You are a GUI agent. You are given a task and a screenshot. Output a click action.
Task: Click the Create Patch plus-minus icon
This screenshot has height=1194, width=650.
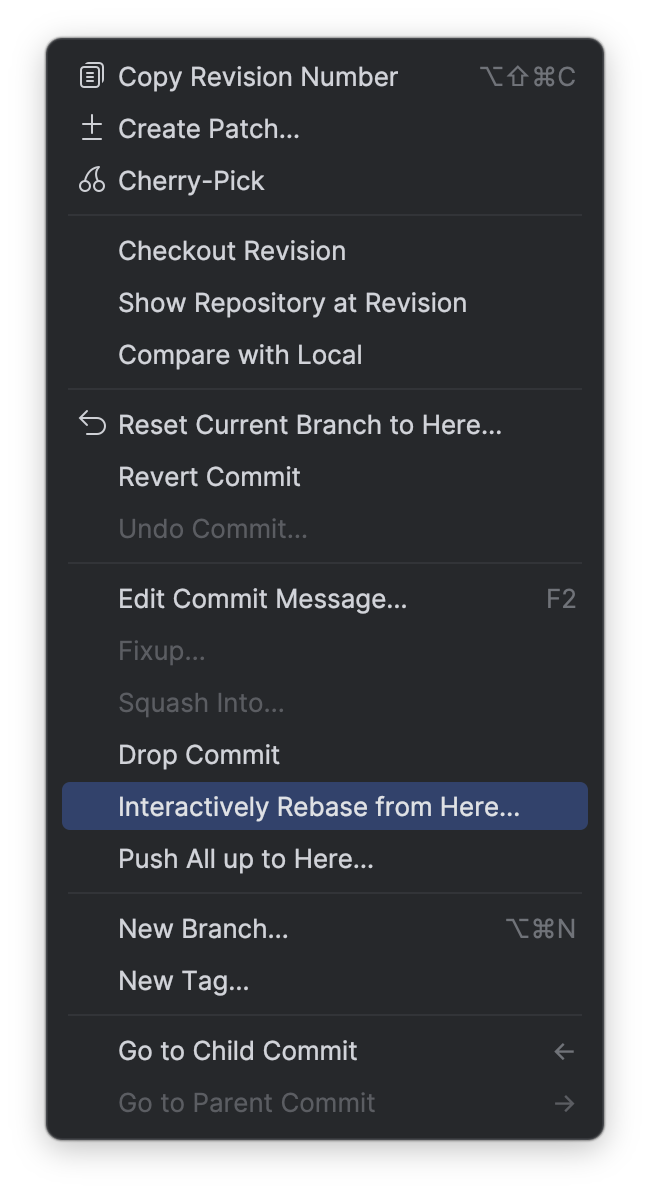(92, 128)
